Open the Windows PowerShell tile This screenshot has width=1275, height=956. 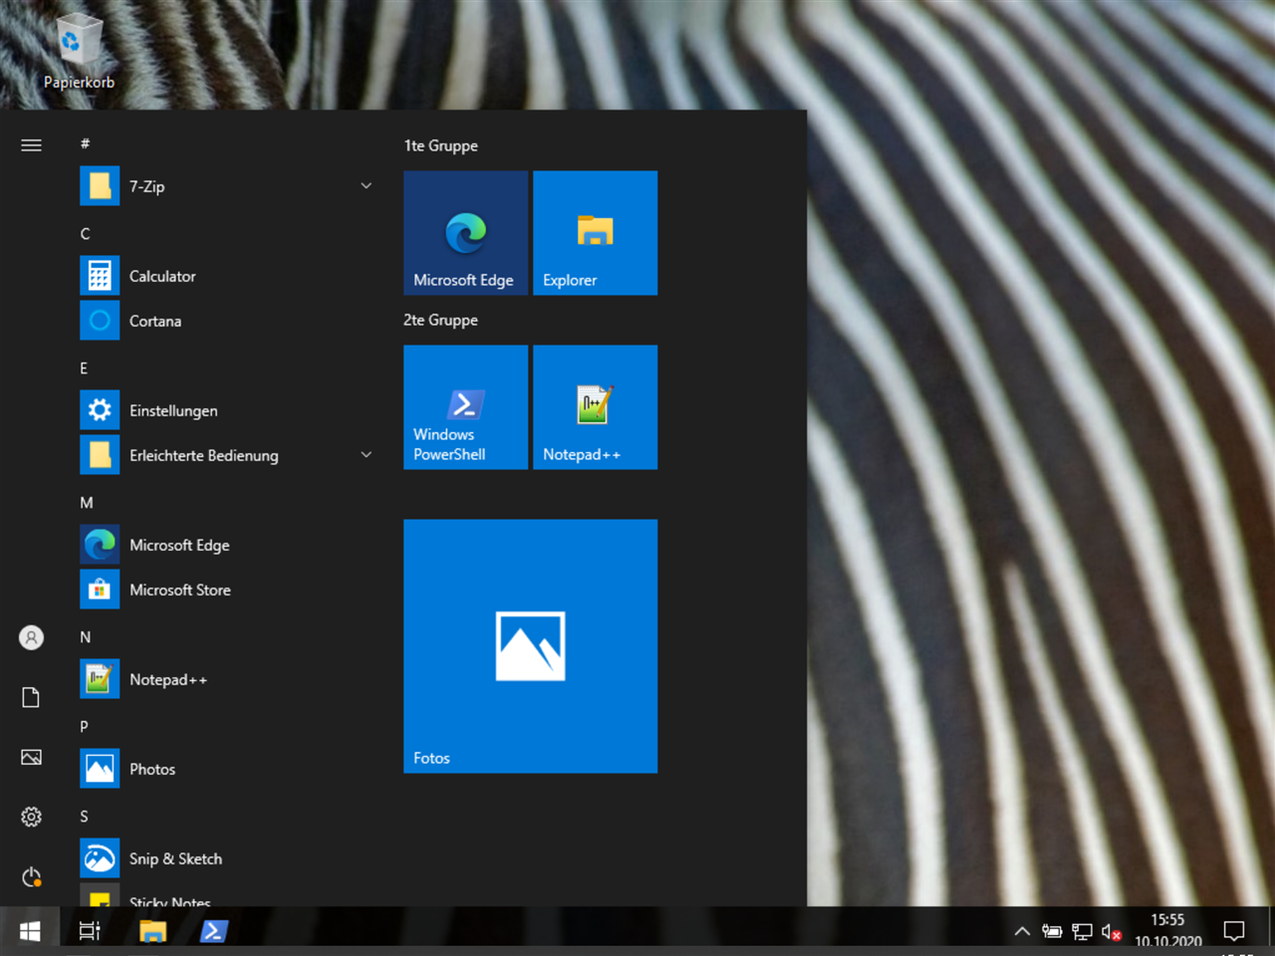pos(465,407)
